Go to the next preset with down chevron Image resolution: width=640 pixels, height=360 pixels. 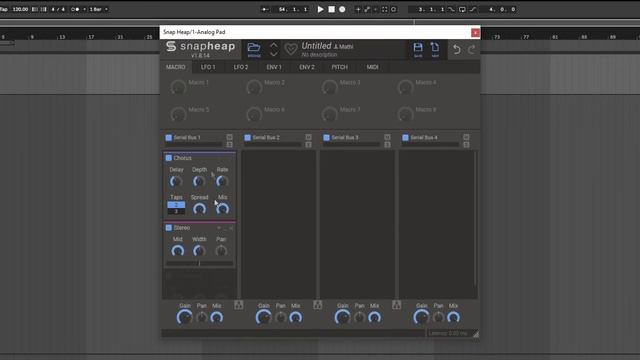[274, 54]
